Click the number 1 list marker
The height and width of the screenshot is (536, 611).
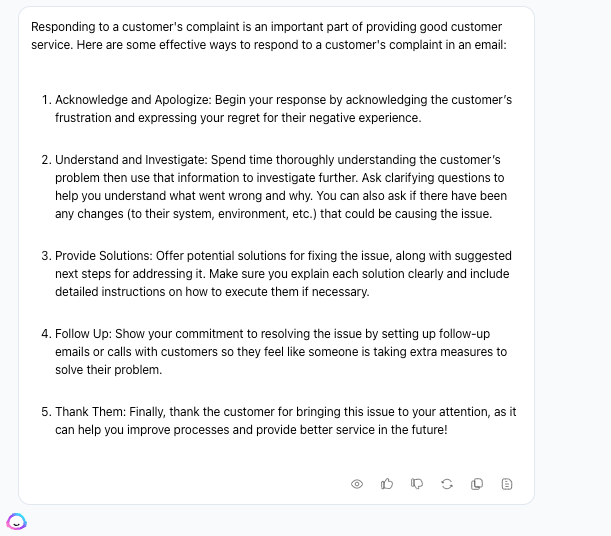click(x=46, y=100)
